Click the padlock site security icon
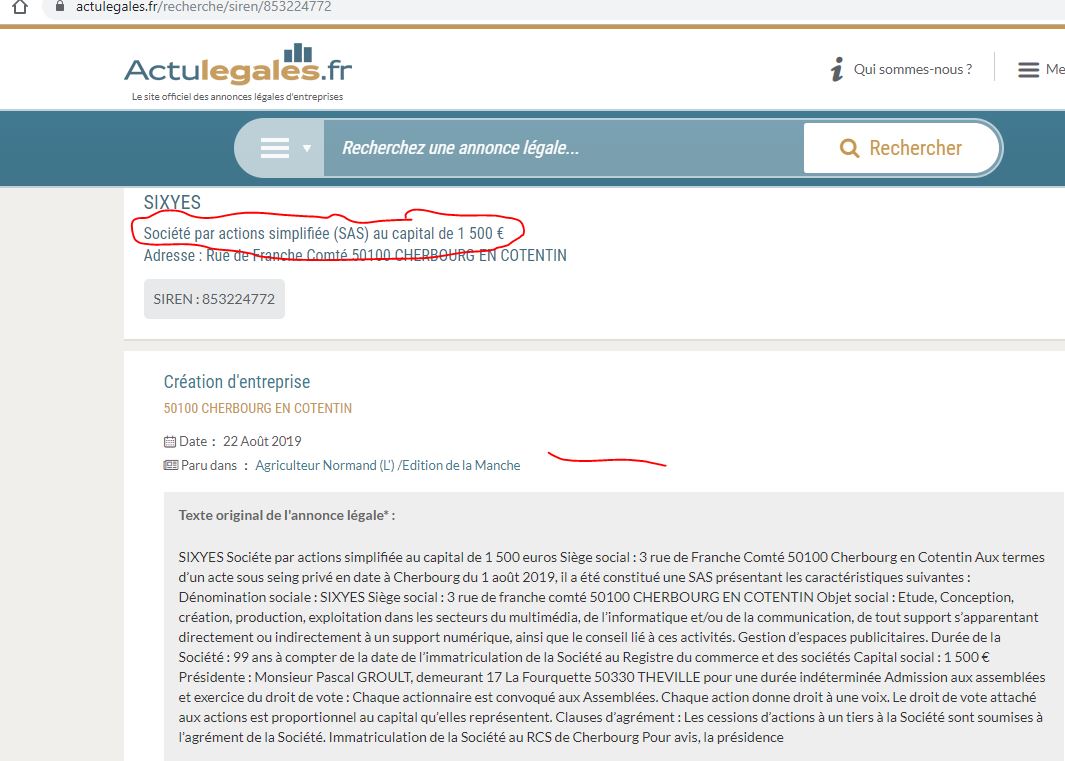The width and height of the screenshot is (1065, 761). click(x=60, y=6)
